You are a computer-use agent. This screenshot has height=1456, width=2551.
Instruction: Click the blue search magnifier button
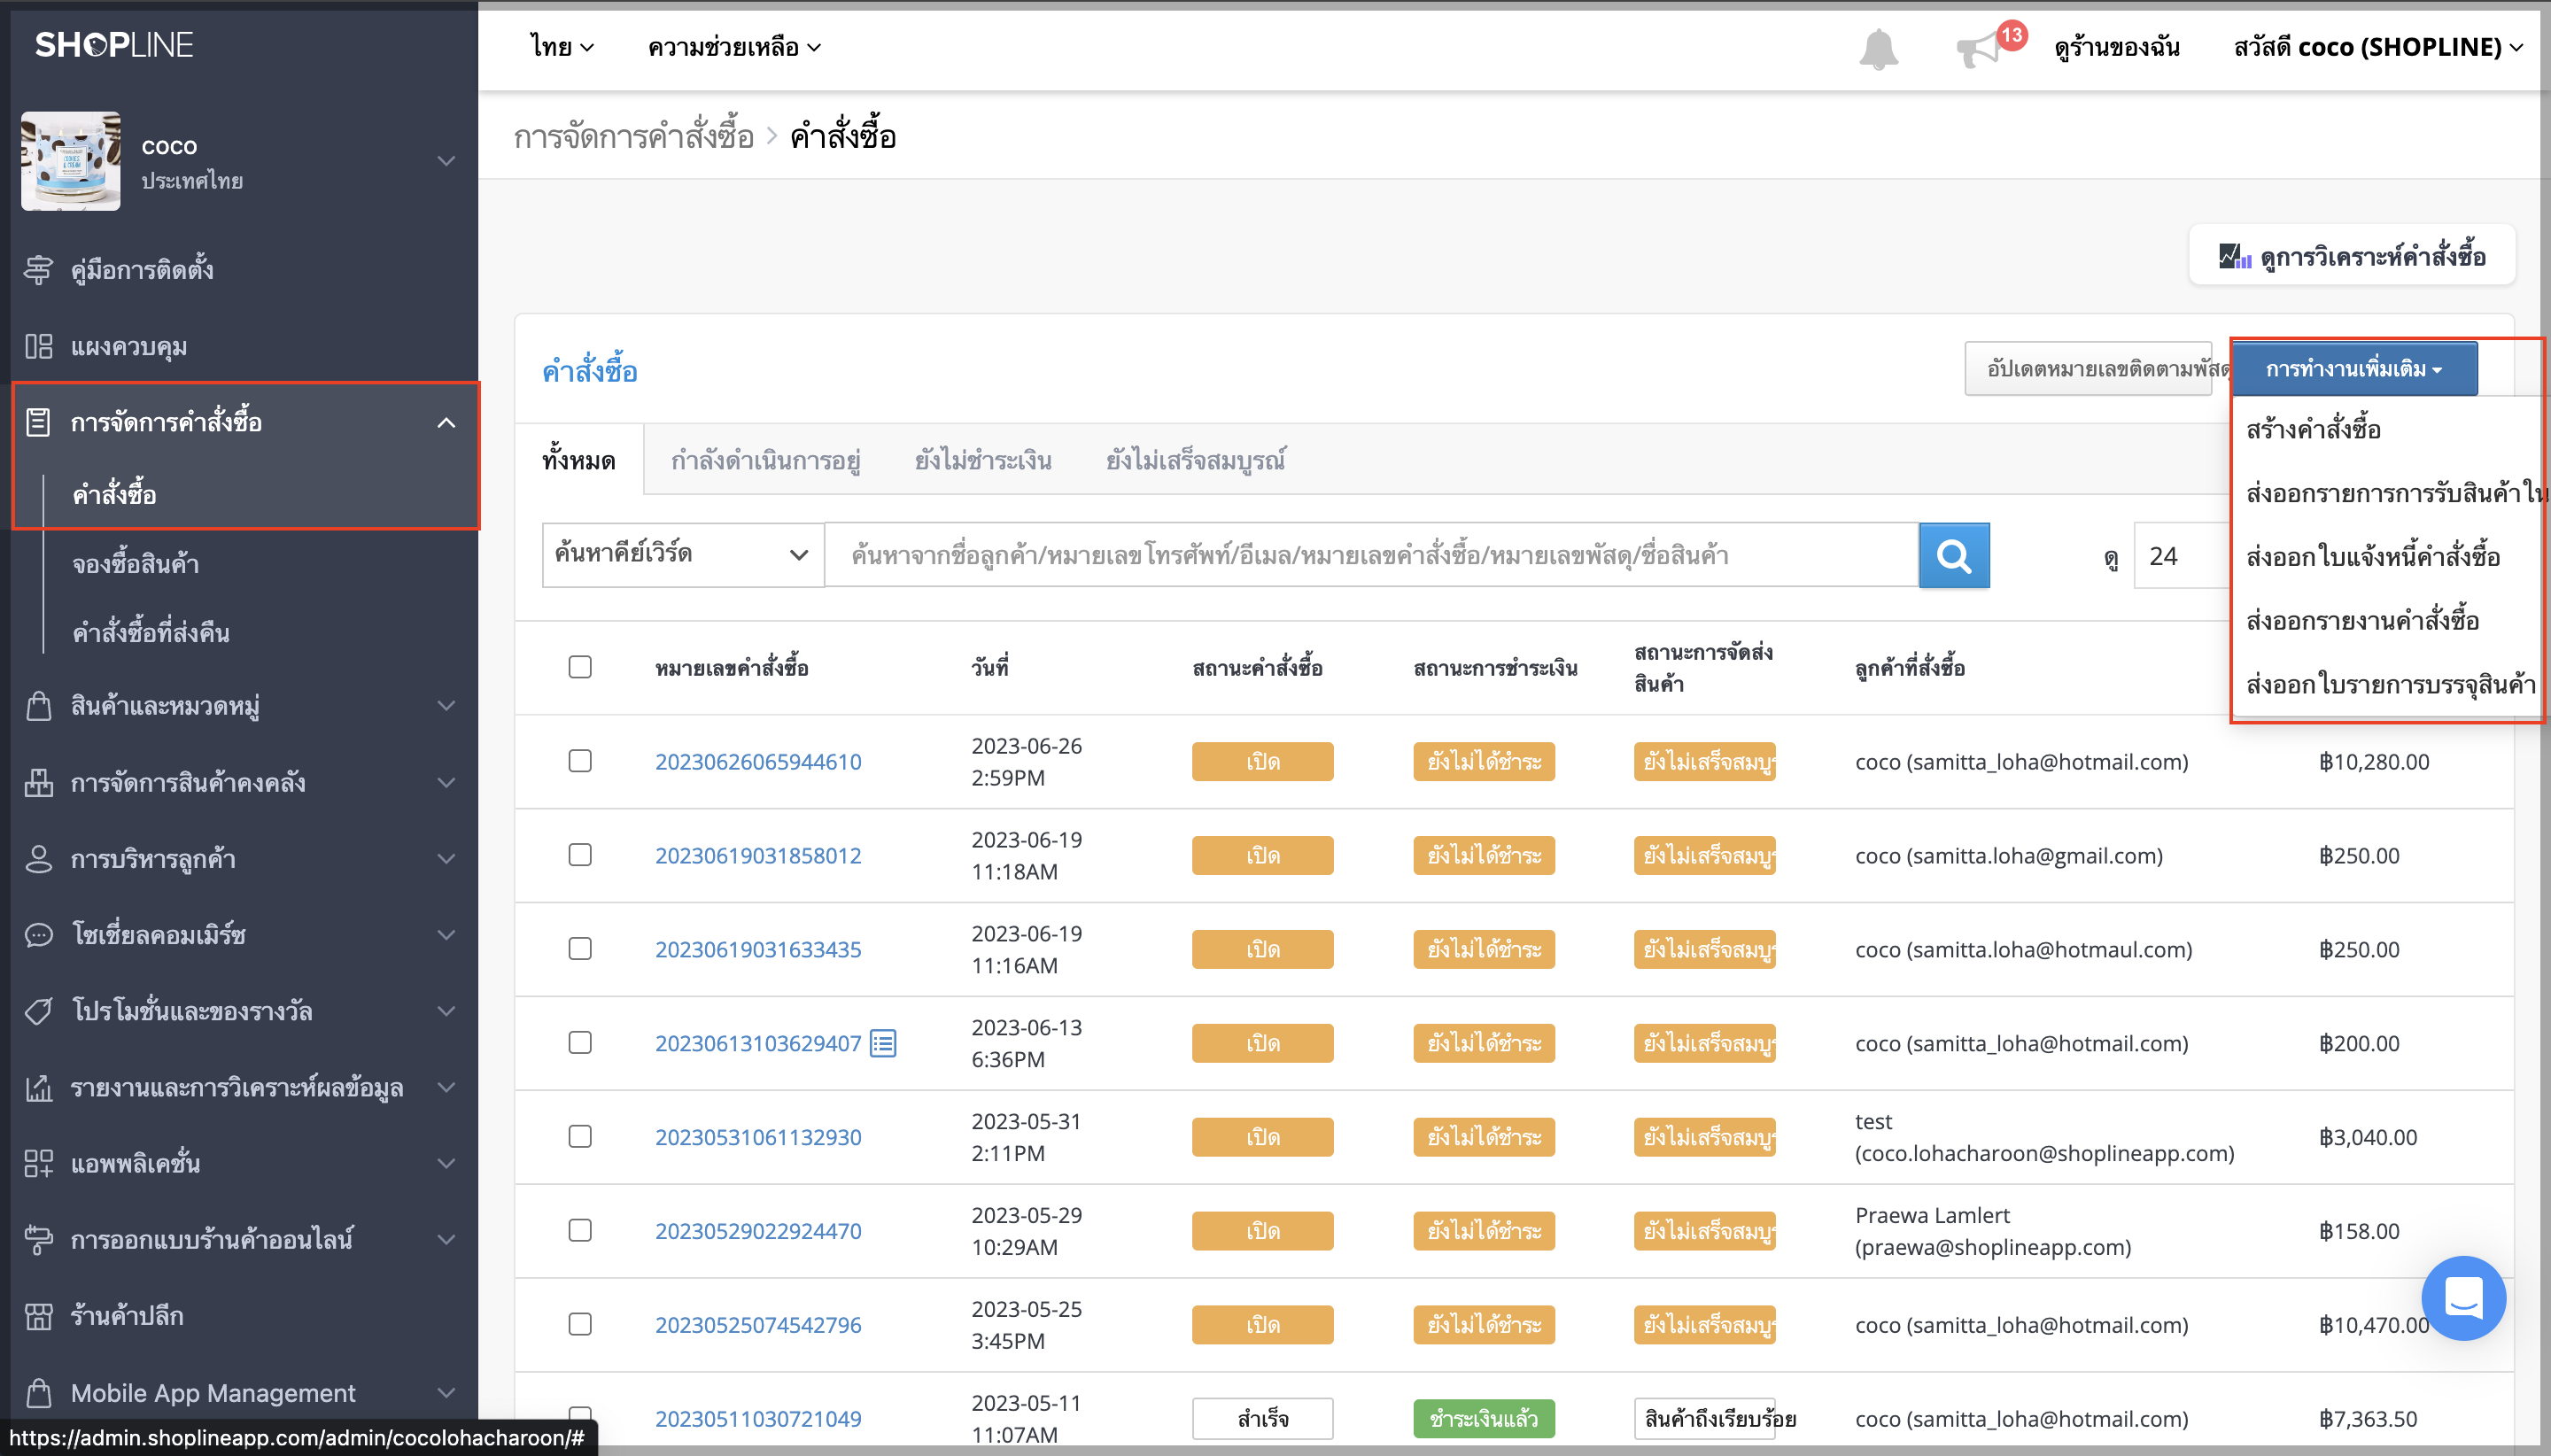1953,555
